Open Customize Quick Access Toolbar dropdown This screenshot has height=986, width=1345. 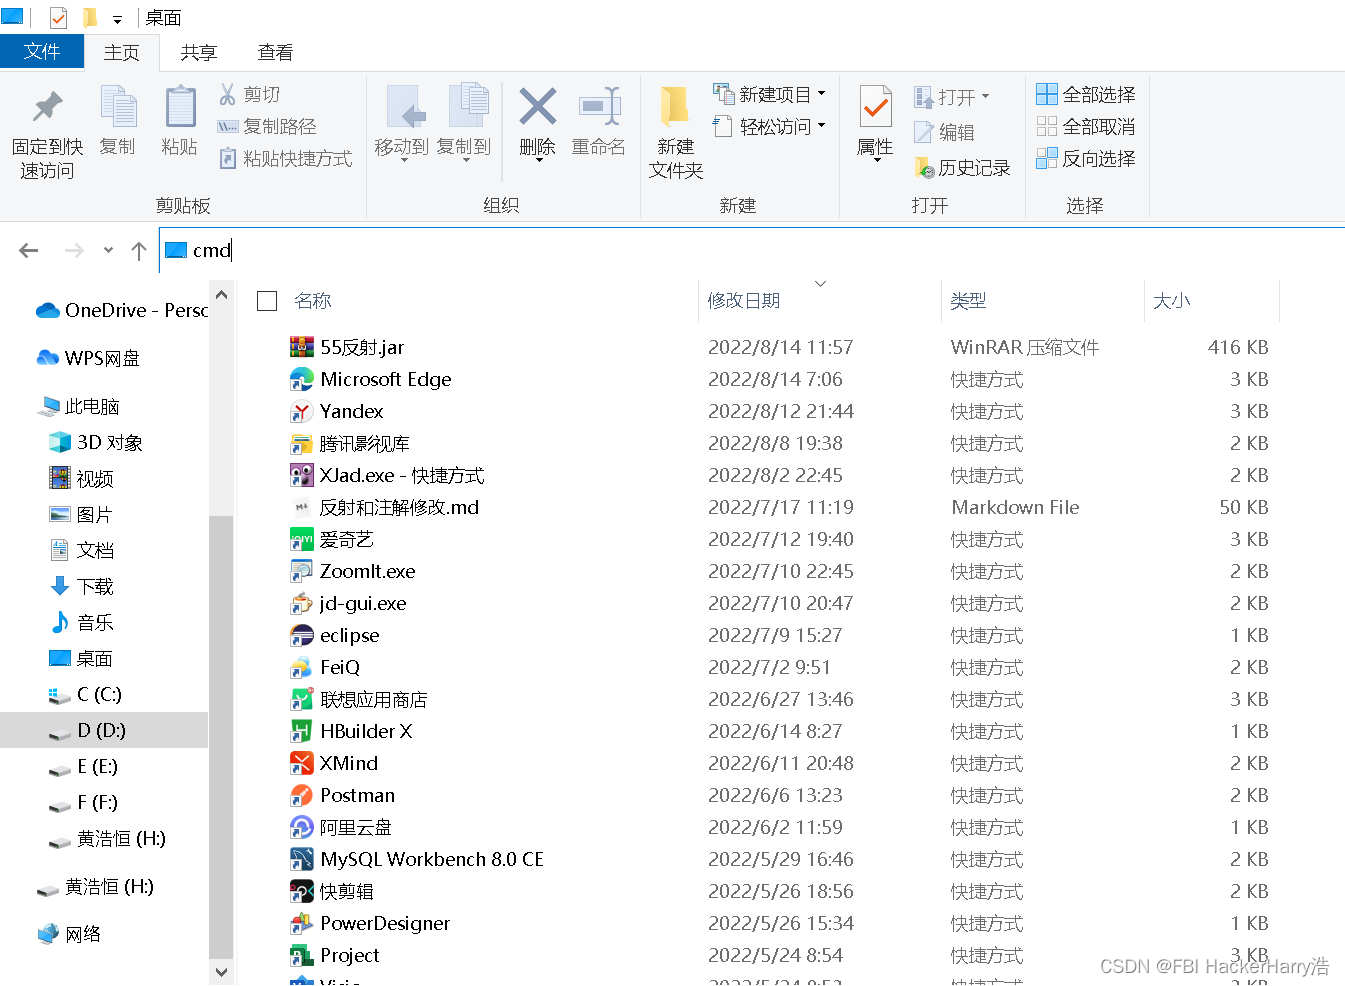click(x=117, y=19)
